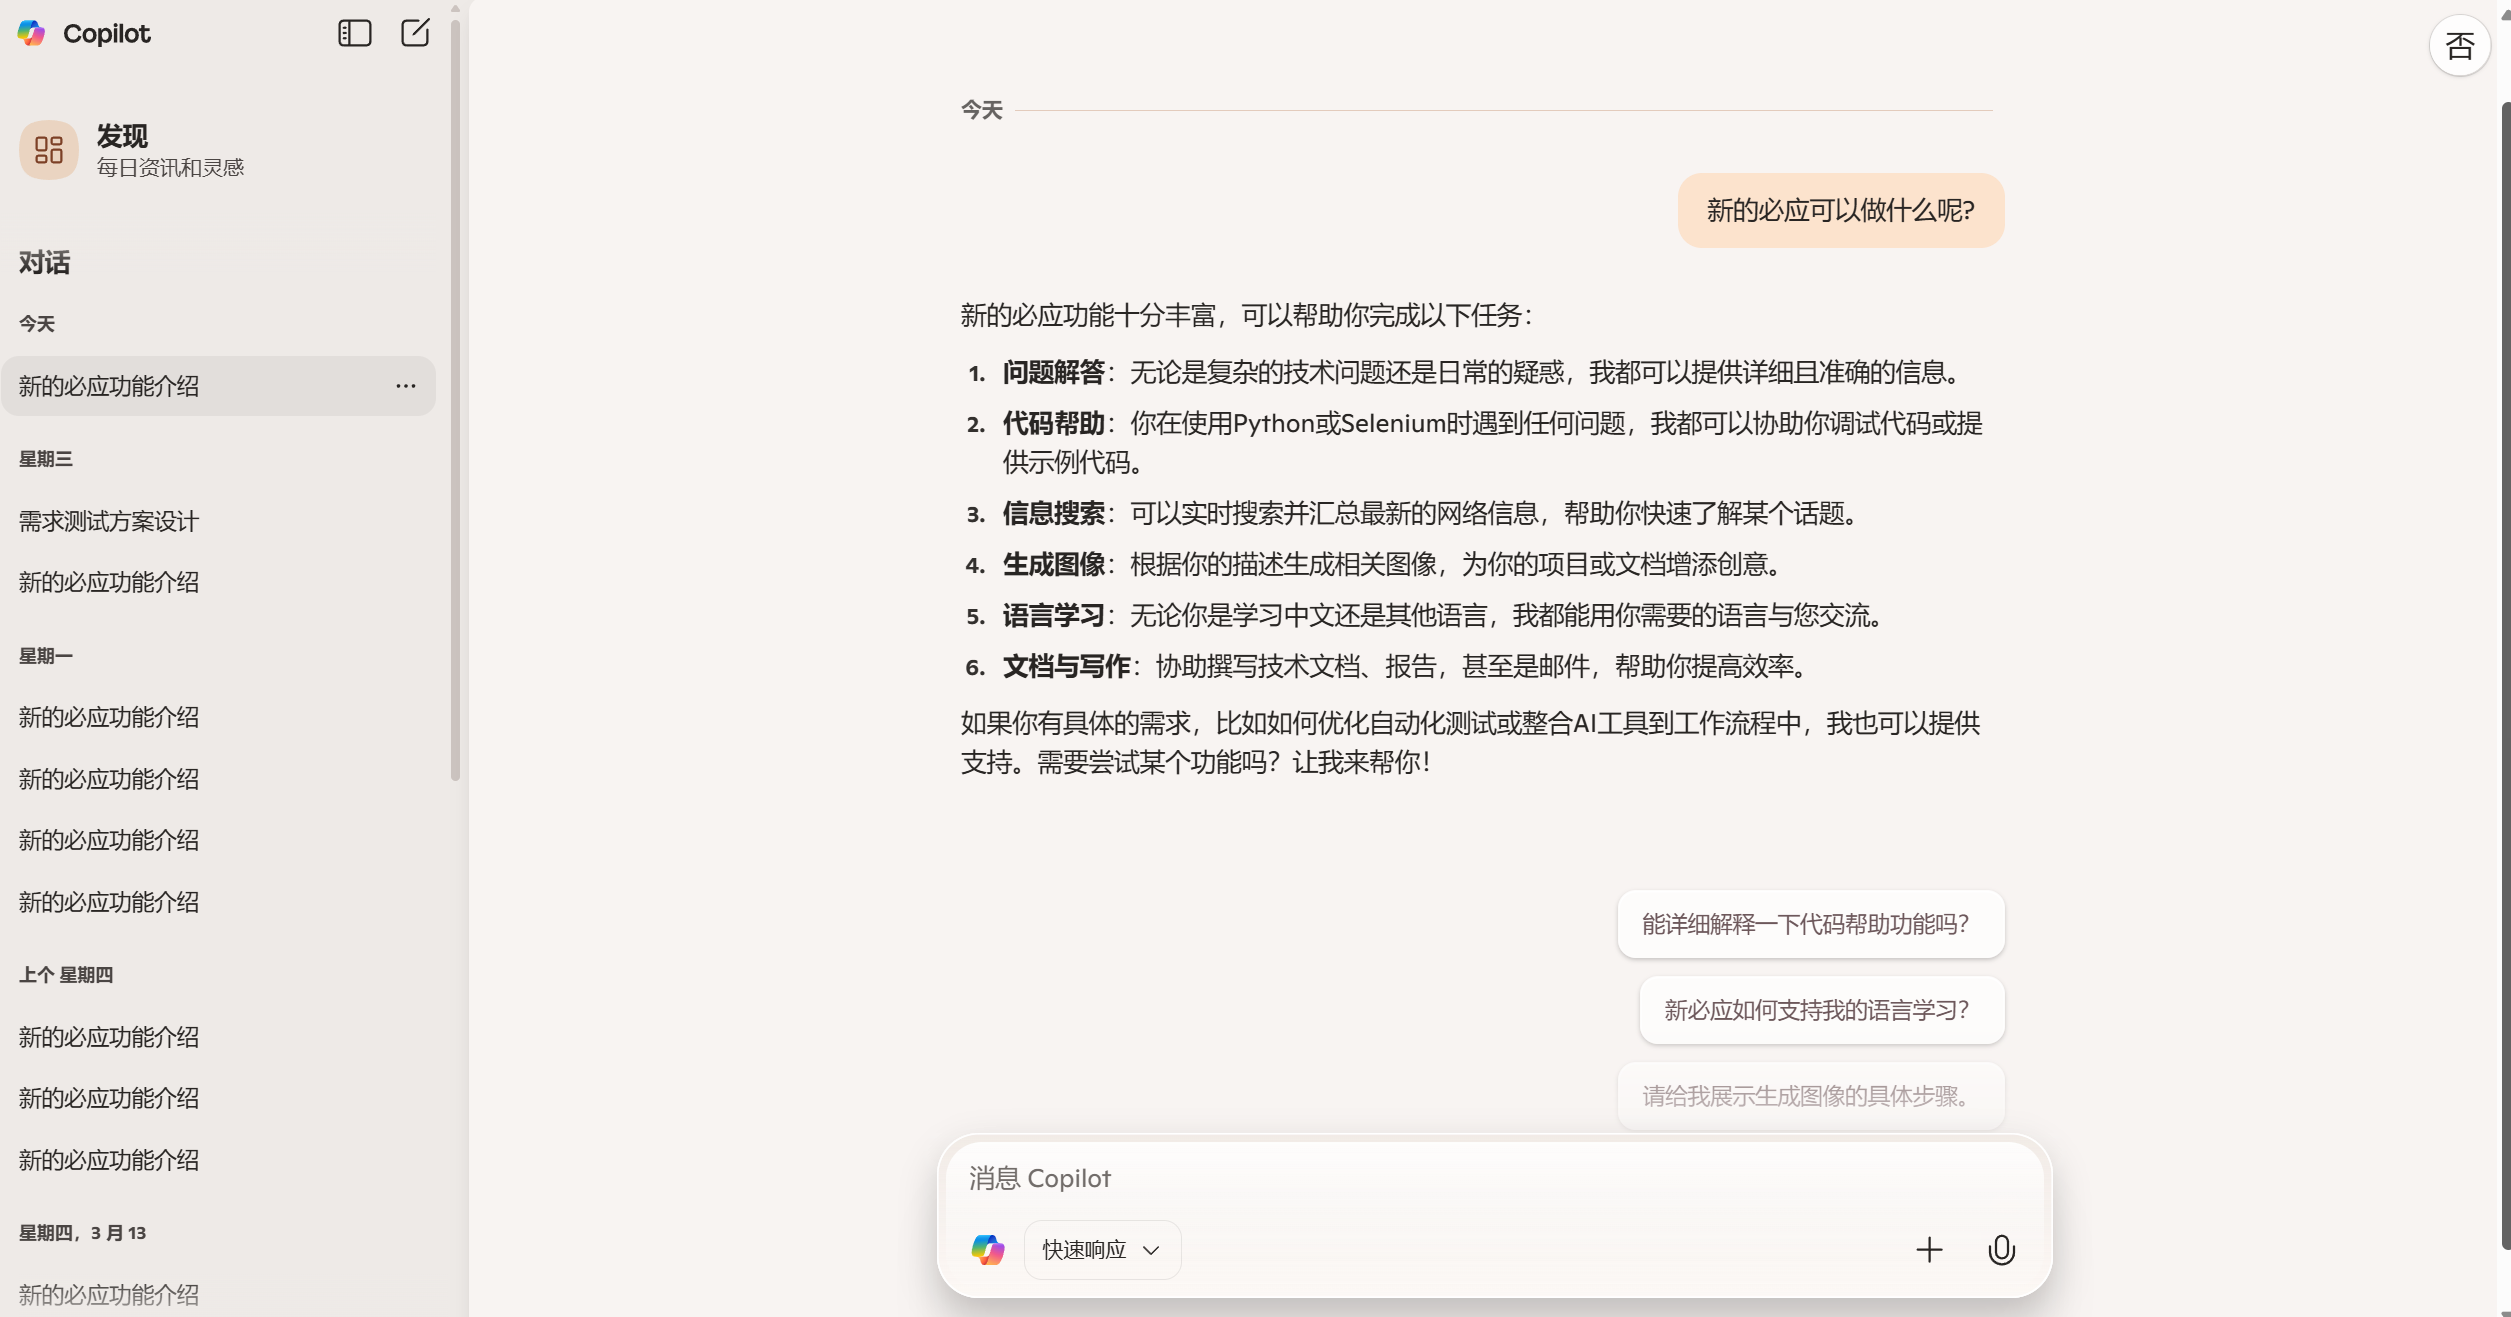Open the conversation under 星期四, 3月13
The image size is (2511, 1317).
point(109,1295)
